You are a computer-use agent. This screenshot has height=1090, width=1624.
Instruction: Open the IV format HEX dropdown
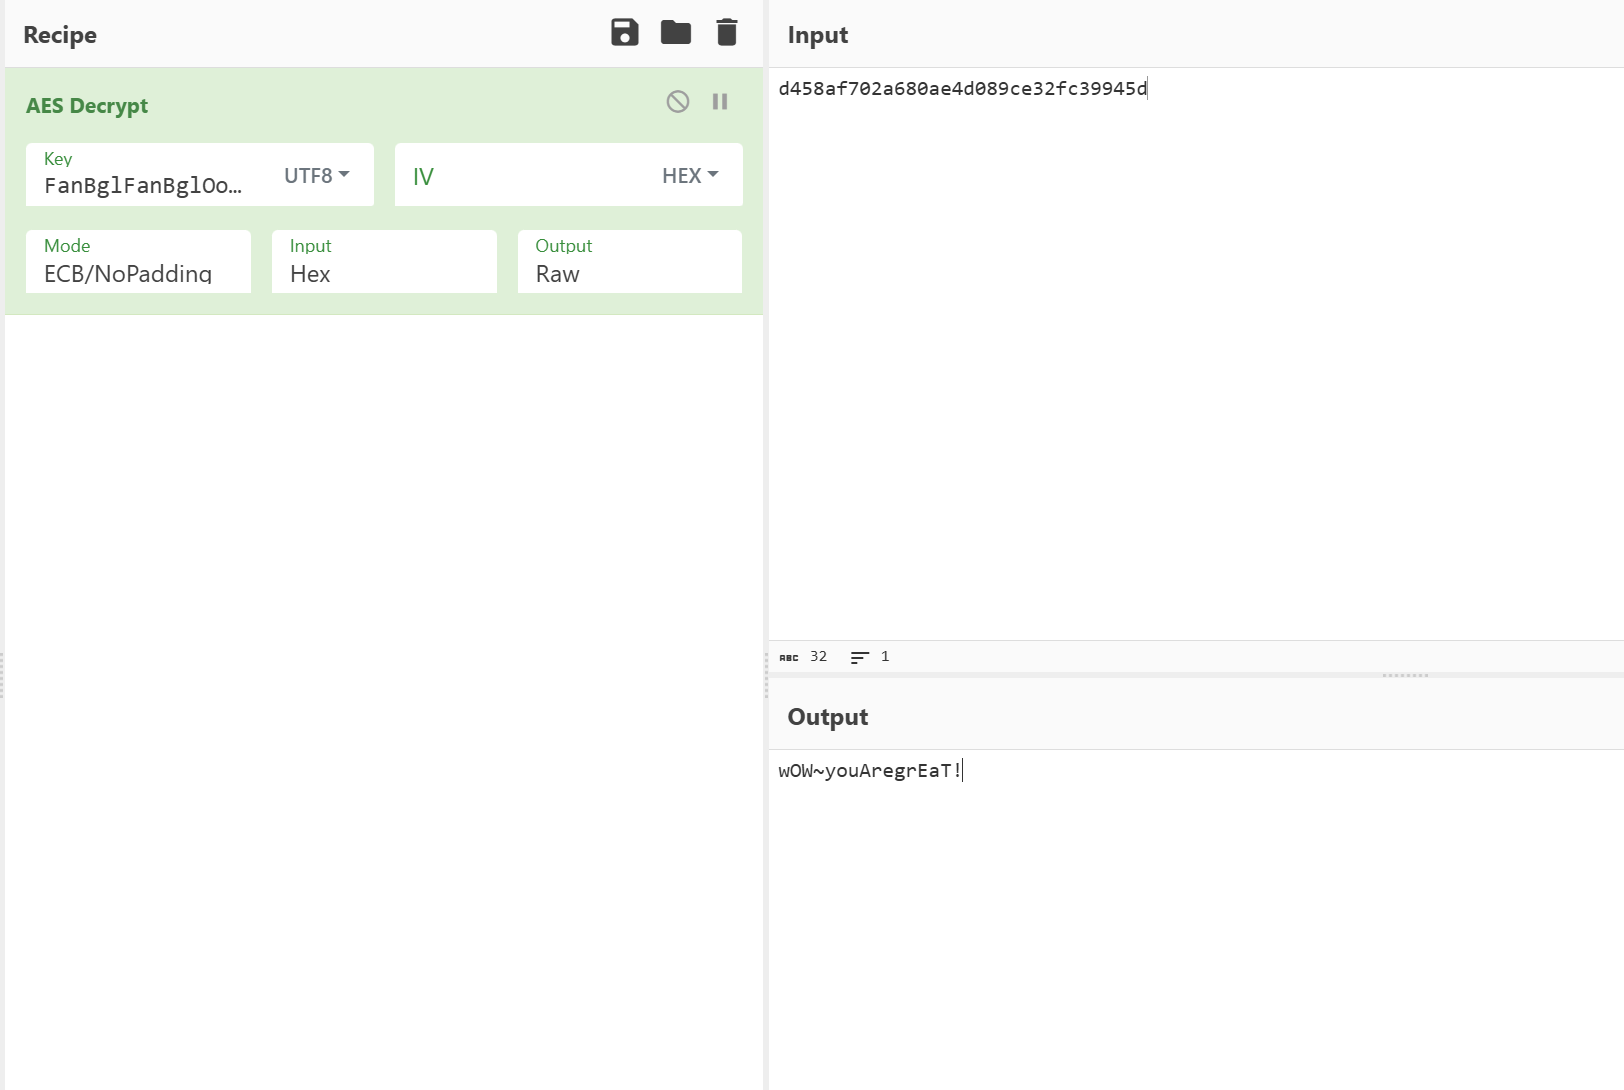tap(690, 176)
